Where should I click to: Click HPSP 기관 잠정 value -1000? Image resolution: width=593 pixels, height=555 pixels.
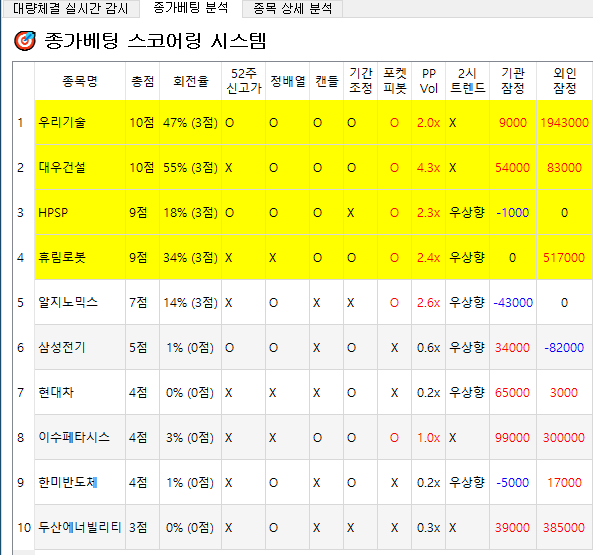tap(512, 212)
